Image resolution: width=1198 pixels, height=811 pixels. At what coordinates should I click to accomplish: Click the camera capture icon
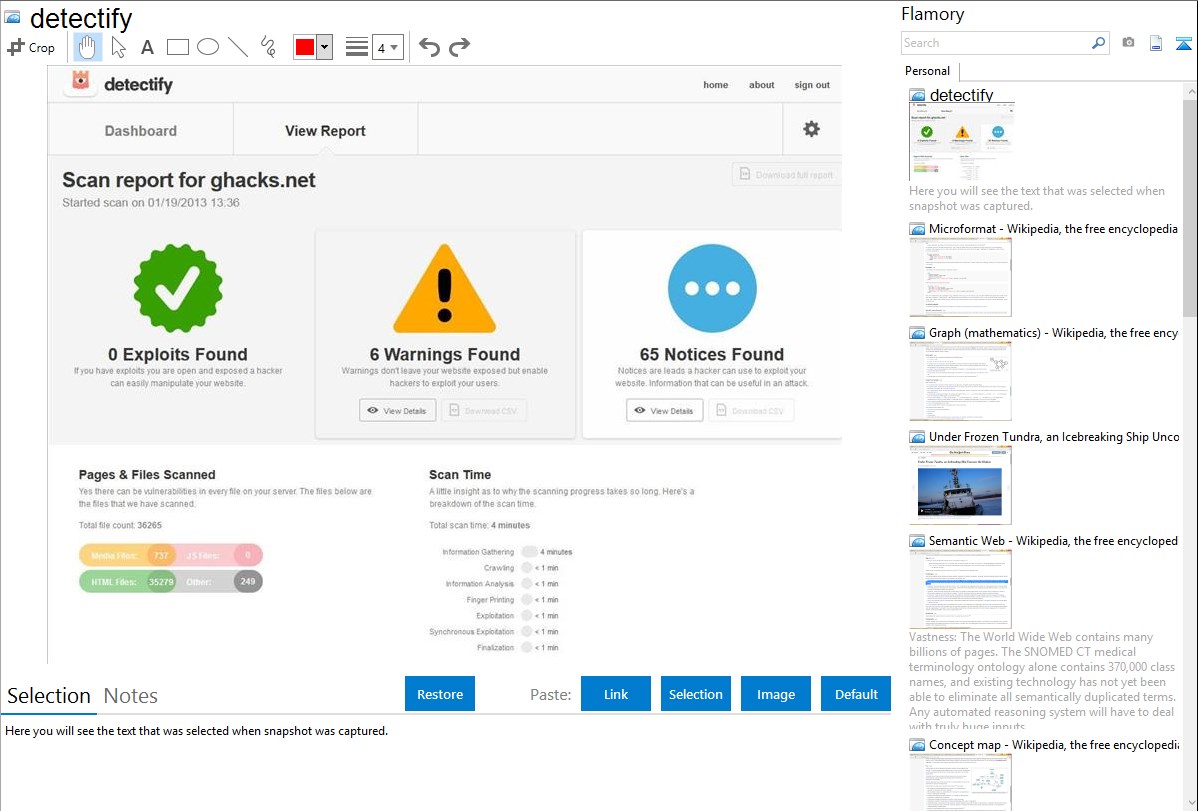pos(1128,43)
